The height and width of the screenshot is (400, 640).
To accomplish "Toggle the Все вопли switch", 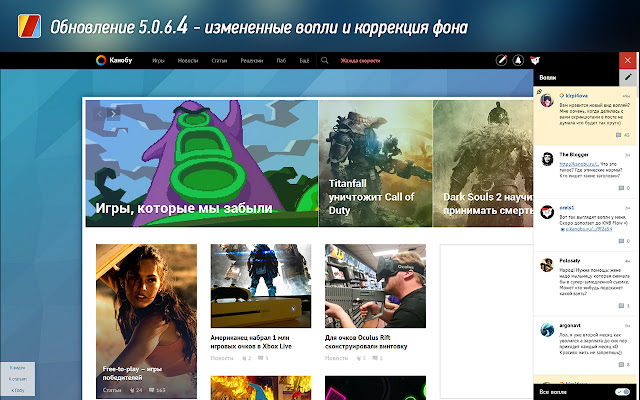I will [622, 391].
